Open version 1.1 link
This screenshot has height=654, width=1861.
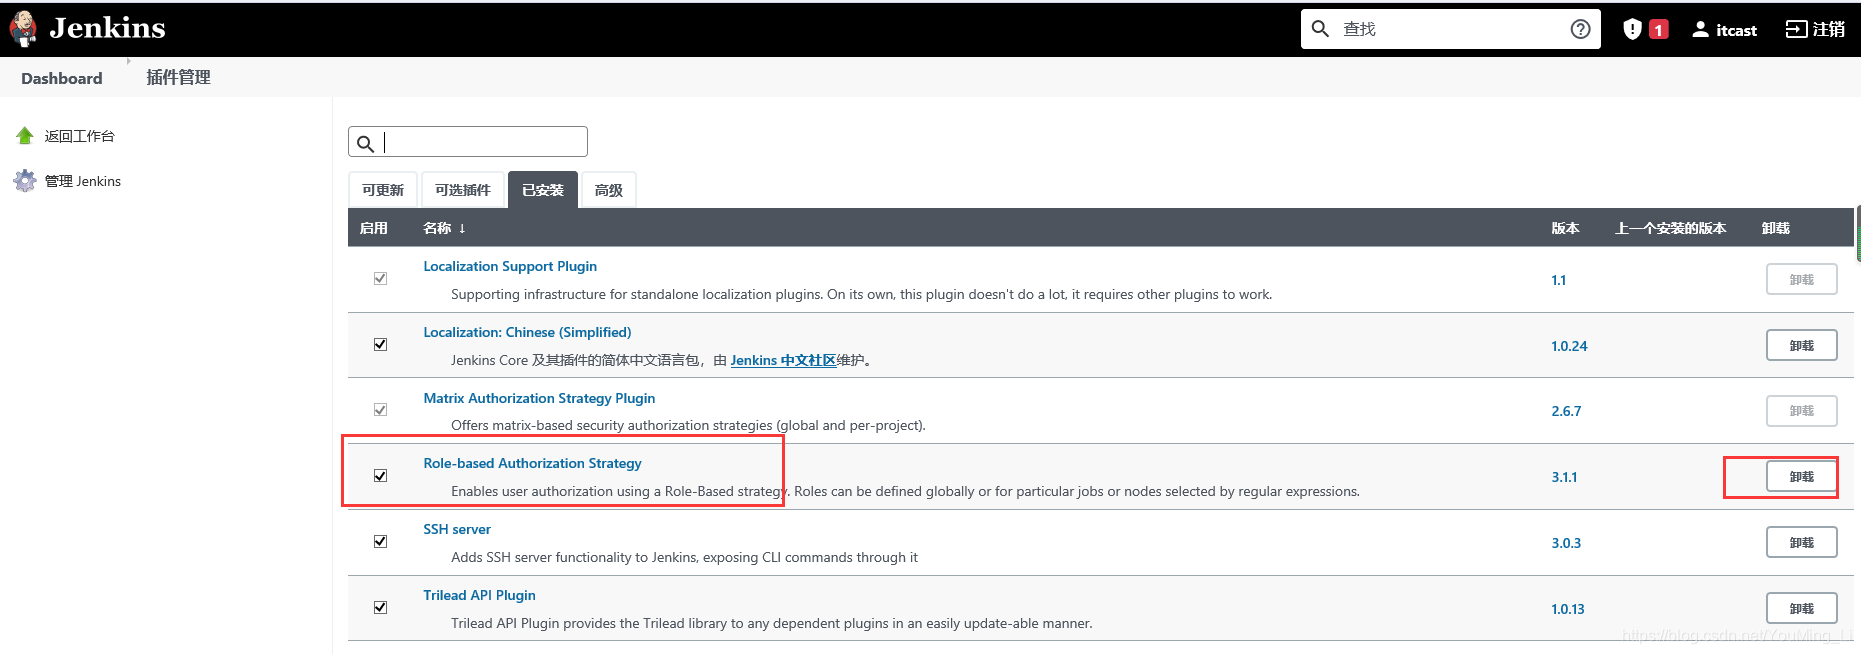tap(1558, 280)
